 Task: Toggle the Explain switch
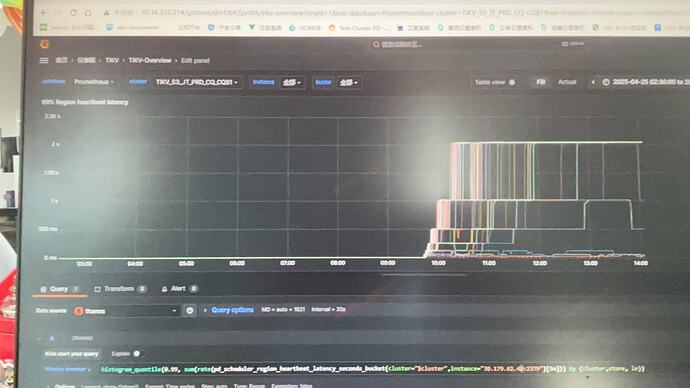pyautogui.click(x=137, y=354)
